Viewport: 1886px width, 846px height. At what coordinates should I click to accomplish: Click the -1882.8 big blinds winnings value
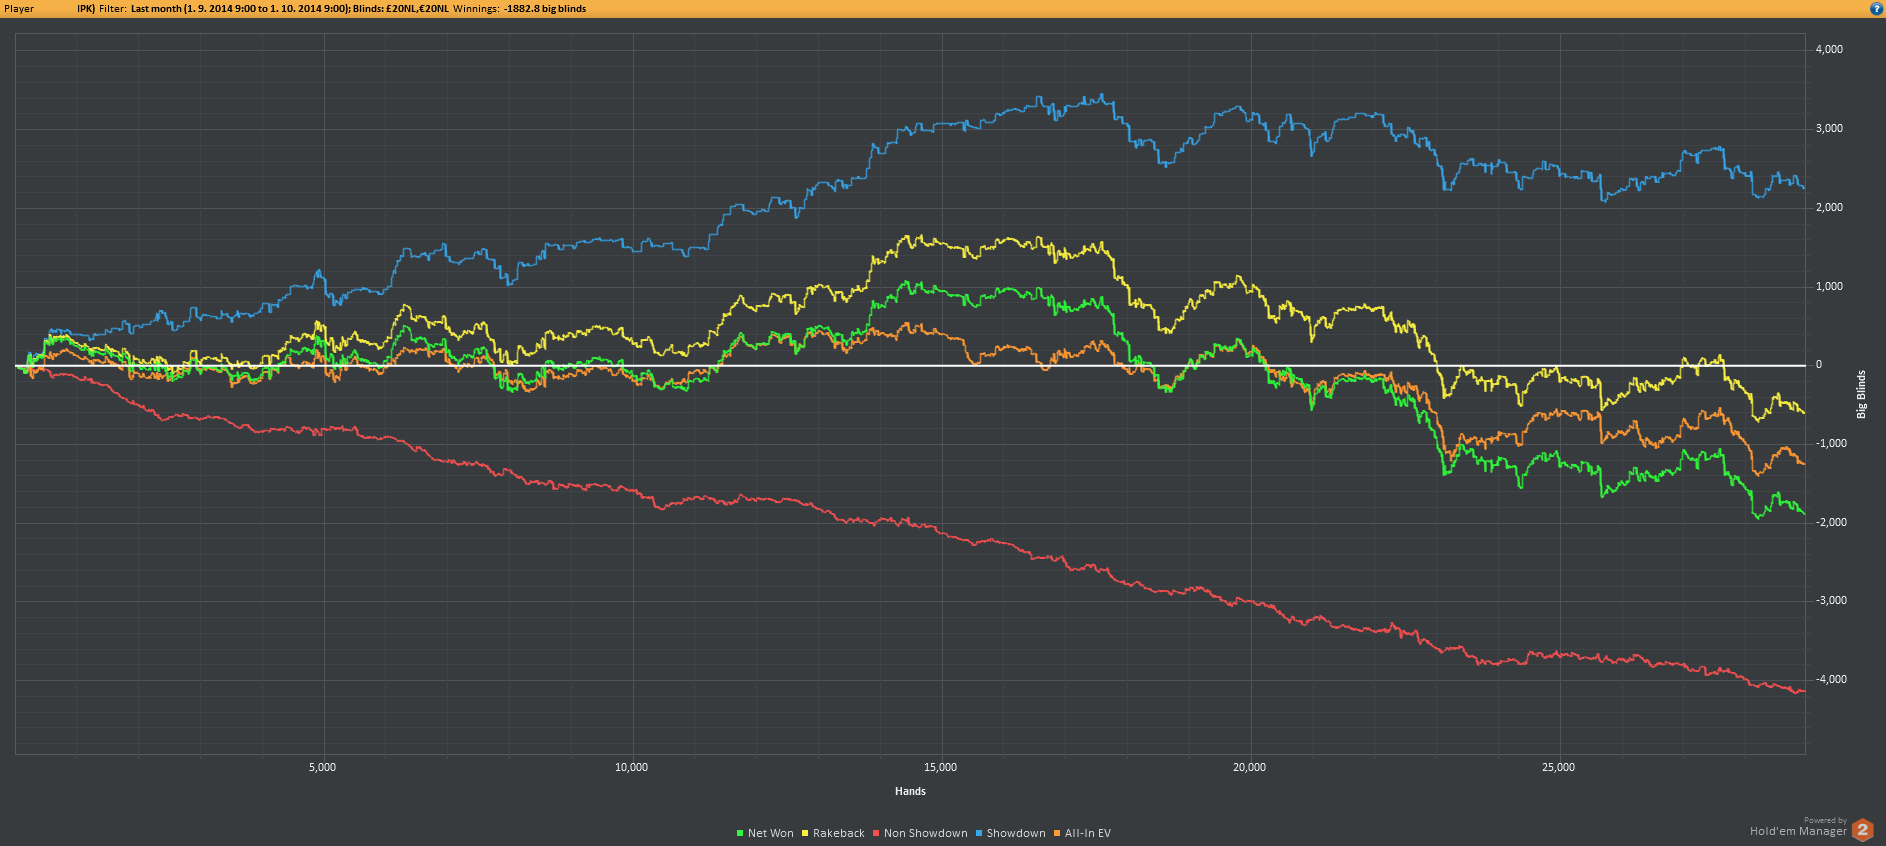pyautogui.click(x=545, y=9)
